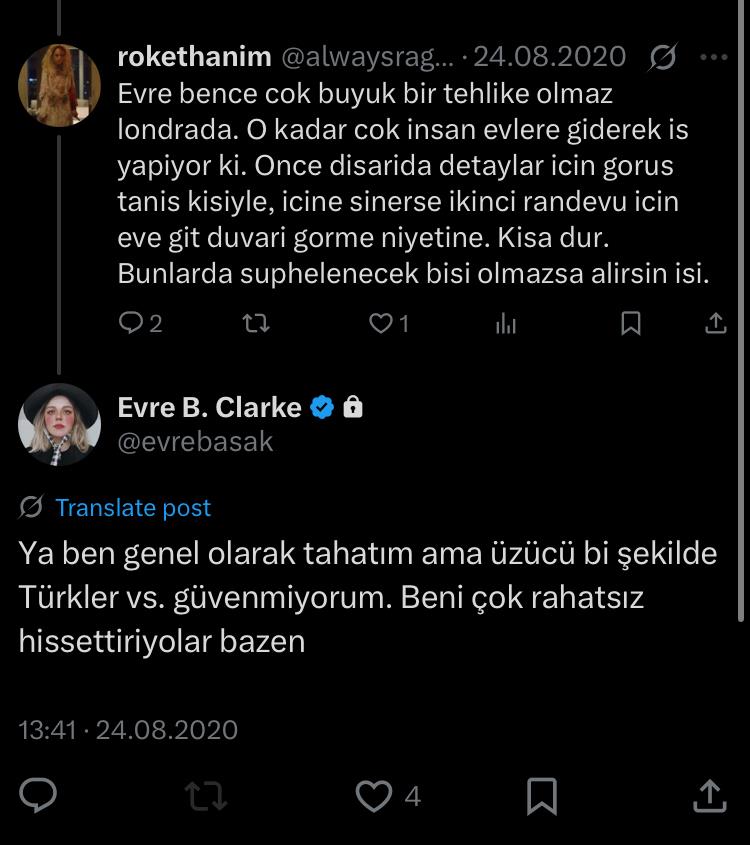Click the Grok icon next to rokethanim's date

click(x=662, y=57)
